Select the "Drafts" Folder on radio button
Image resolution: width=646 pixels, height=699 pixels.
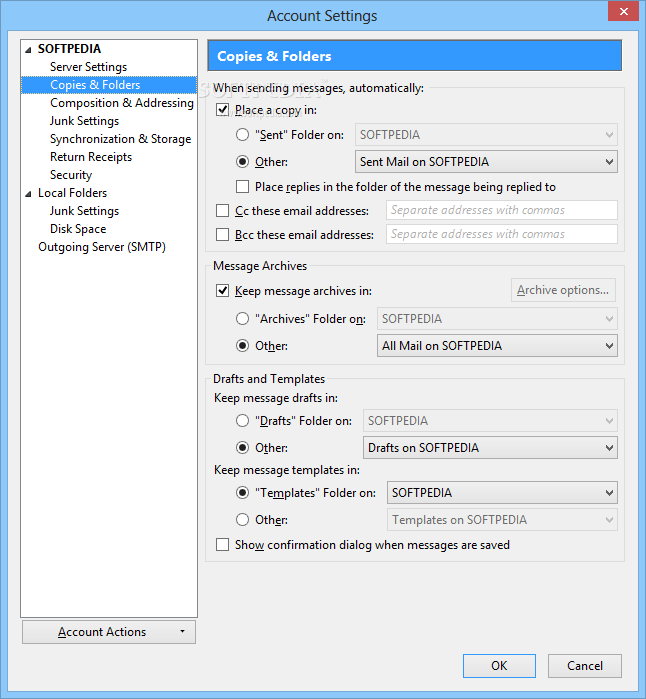coord(242,420)
